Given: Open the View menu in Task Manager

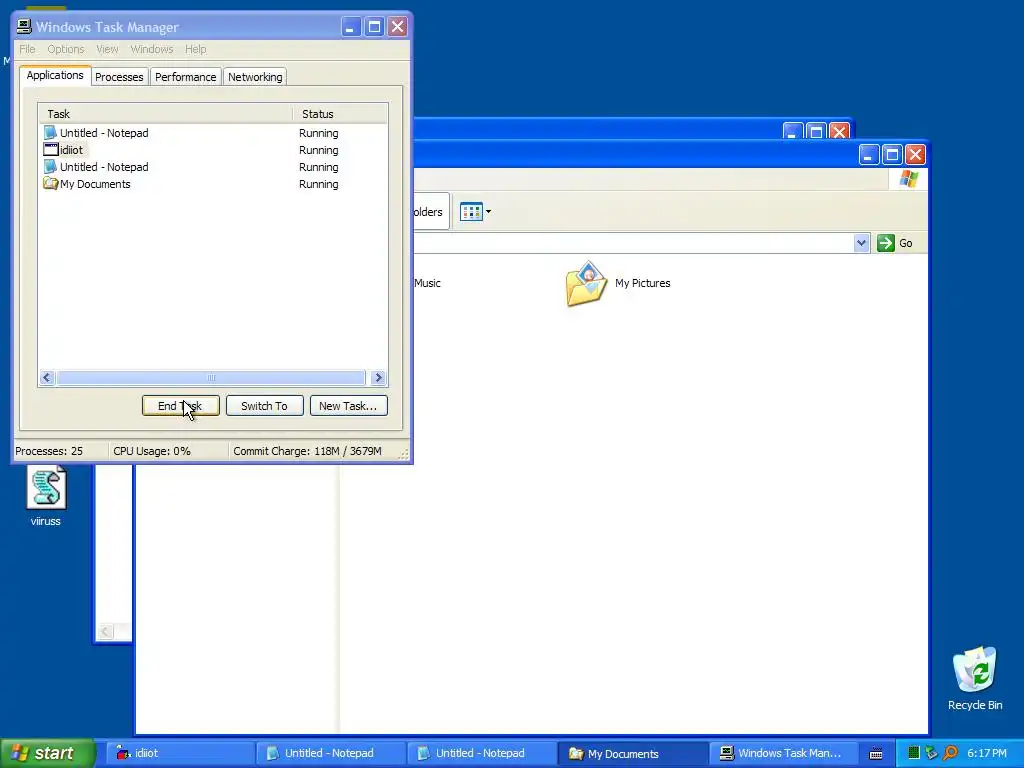Looking at the screenshot, I should (x=107, y=49).
